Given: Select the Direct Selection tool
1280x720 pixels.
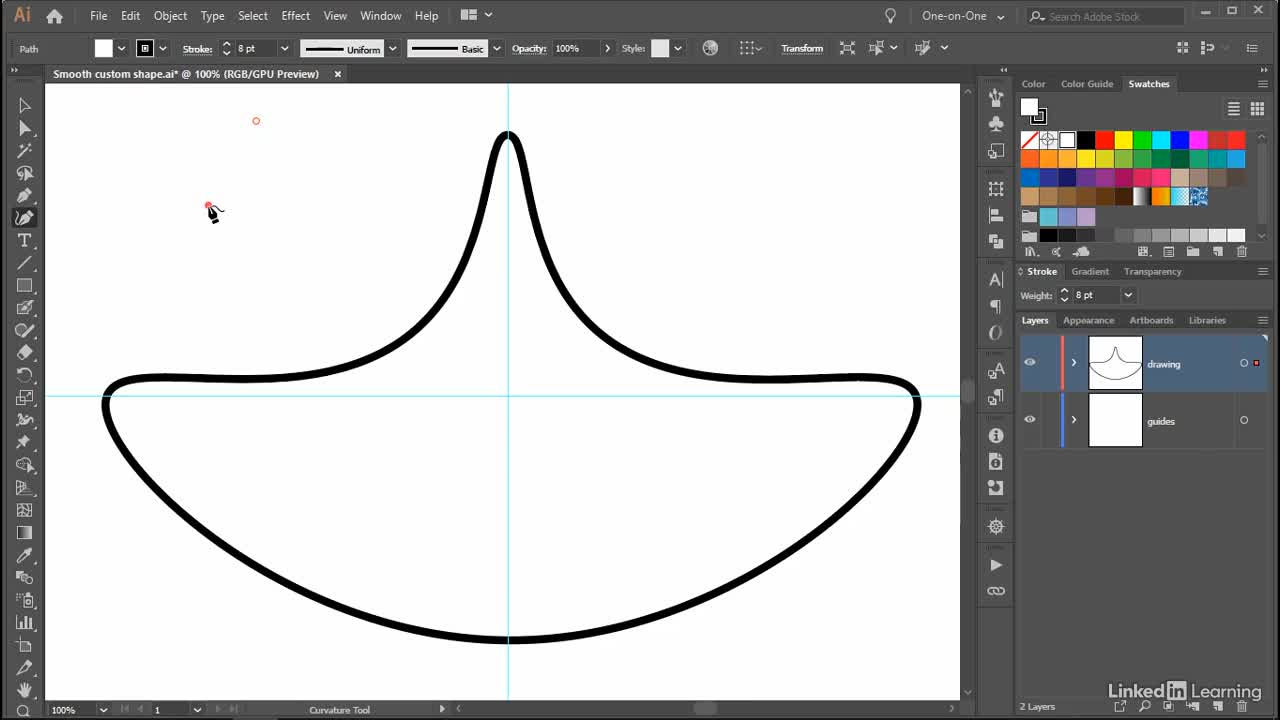Looking at the screenshot, I should pos(24,128).
